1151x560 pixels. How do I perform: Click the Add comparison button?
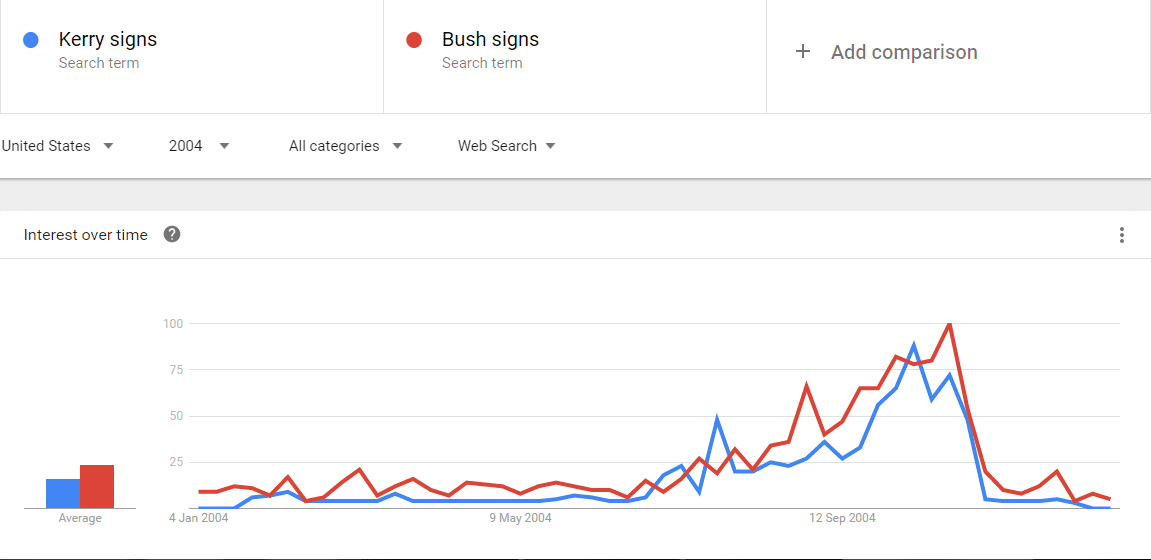[x=886, y=52]
